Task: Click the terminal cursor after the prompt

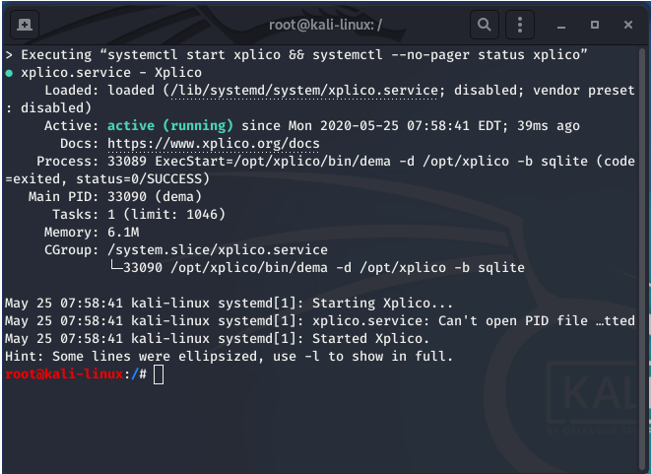Action: (x=159, y=374)
